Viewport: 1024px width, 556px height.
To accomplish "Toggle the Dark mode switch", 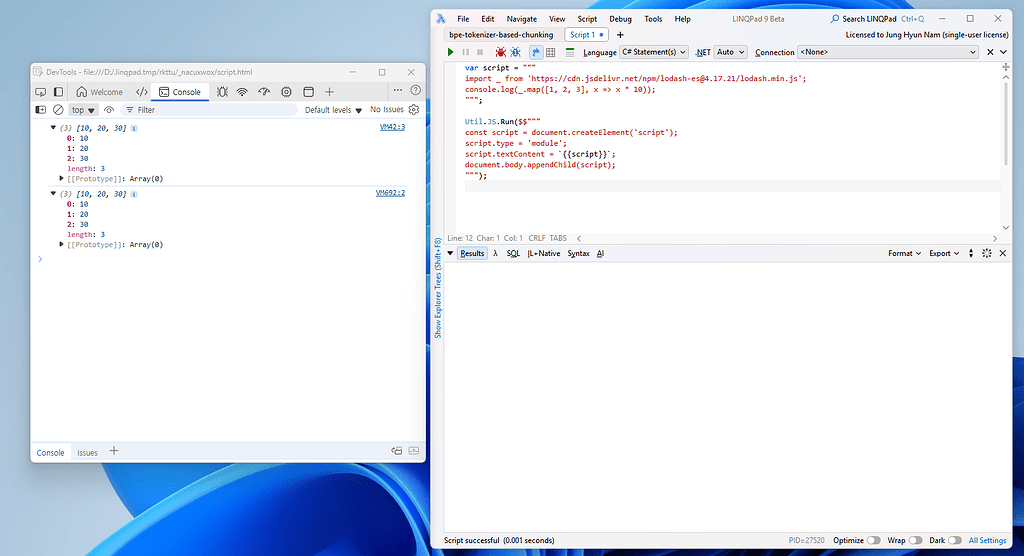I will click(955, 540).
